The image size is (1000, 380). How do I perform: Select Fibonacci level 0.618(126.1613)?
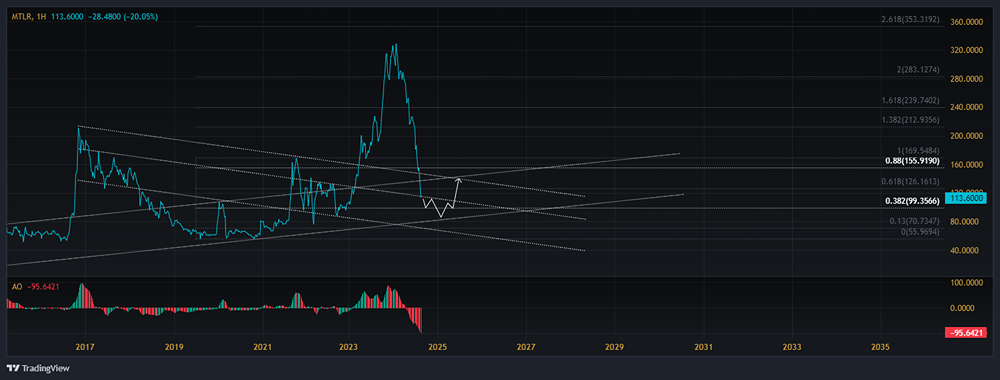pos(910,182)
